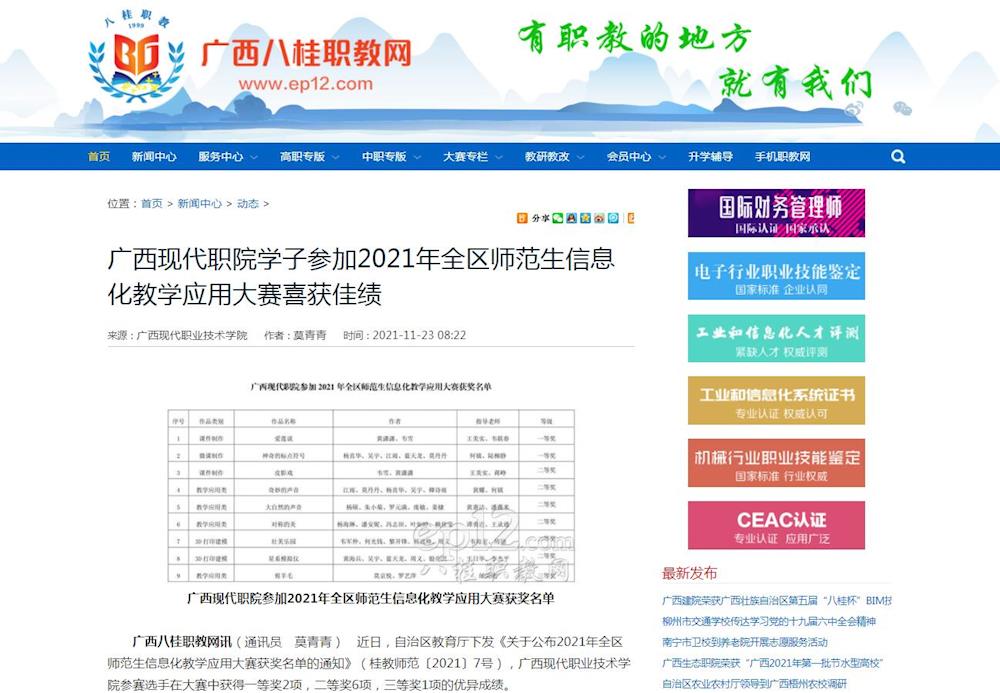Share the article via WeChat icon
Viewport: 1000px width, 693px height.
(557, 218)
